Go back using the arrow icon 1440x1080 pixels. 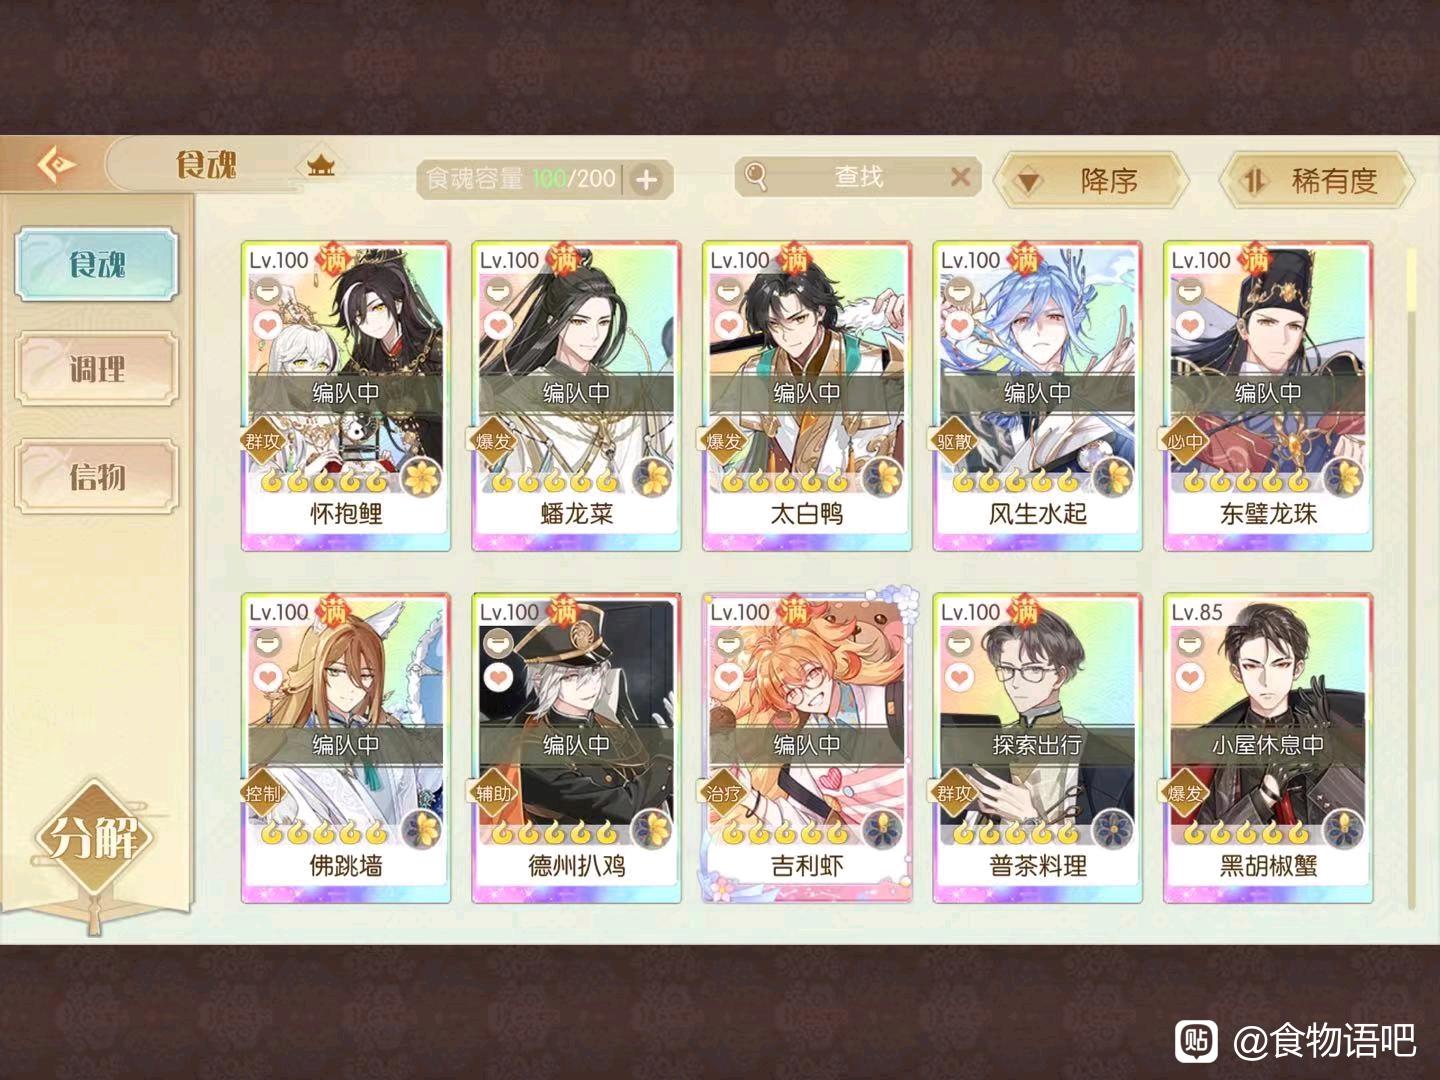(x=55, y=164)
